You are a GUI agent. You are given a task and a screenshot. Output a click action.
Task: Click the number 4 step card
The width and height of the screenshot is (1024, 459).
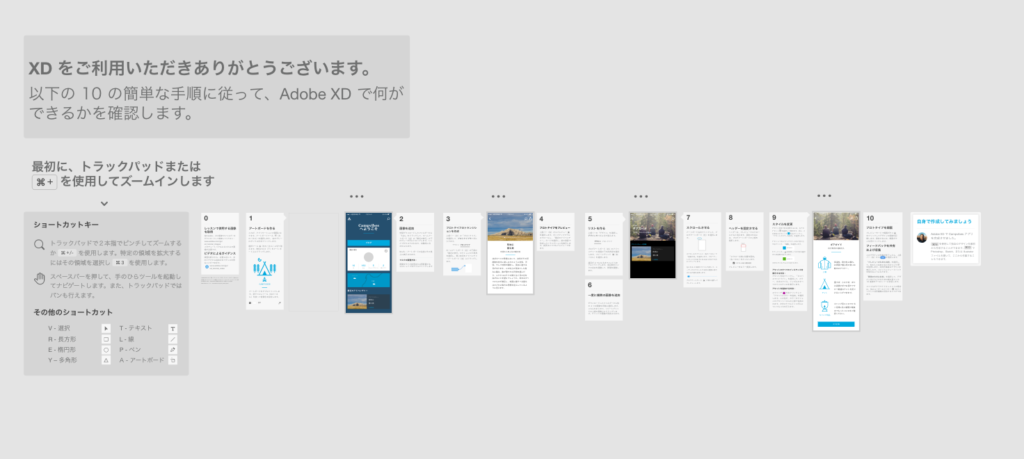556,232
